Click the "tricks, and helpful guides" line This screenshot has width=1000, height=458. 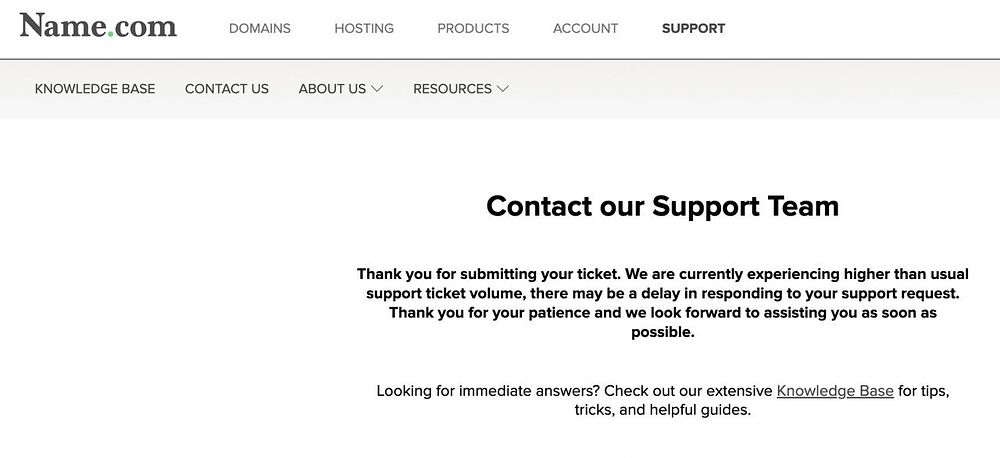point(662,410)
